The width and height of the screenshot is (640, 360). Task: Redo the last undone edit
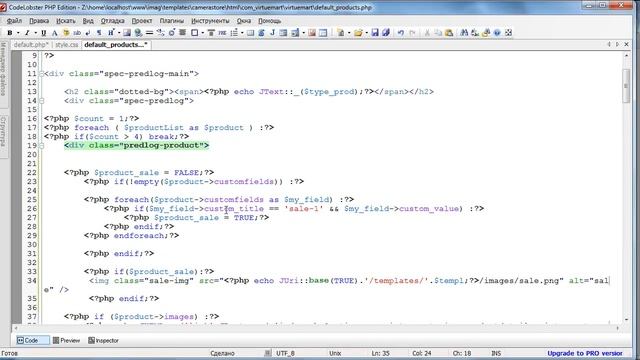tap(412, 33)
